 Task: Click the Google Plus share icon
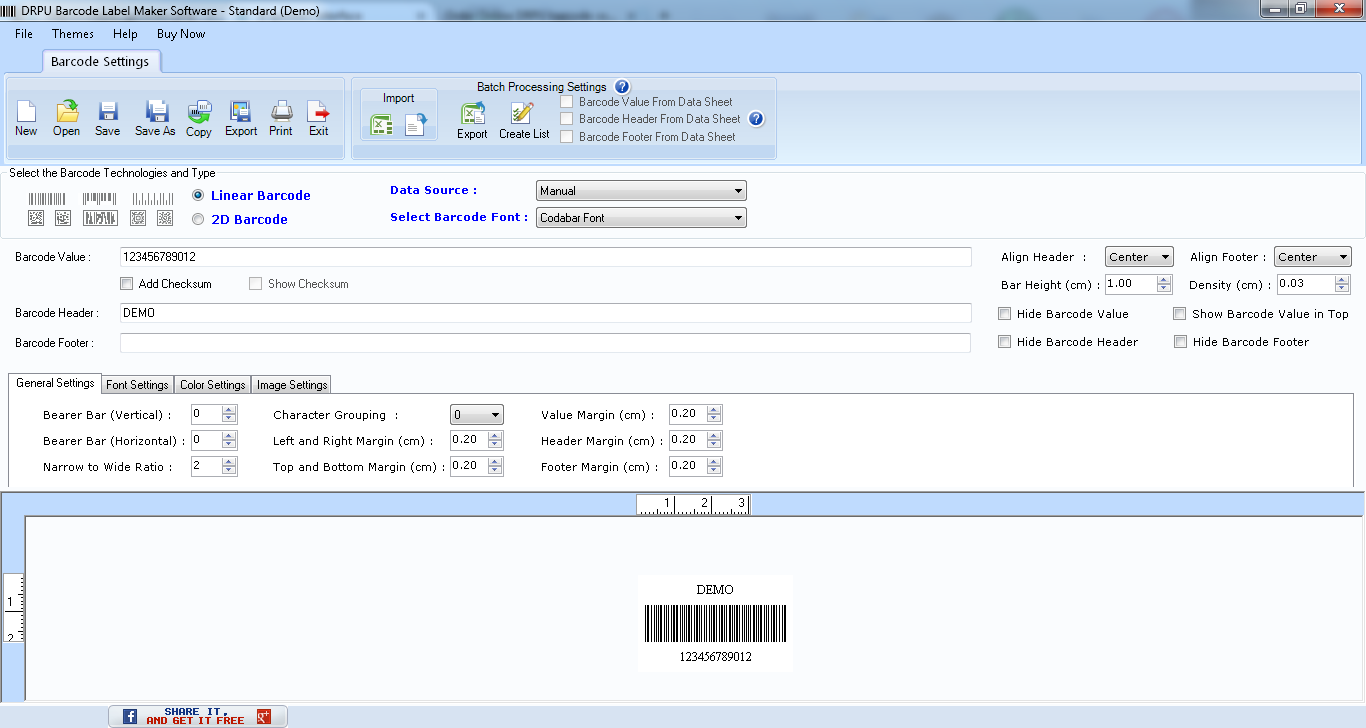click(264, 716)
